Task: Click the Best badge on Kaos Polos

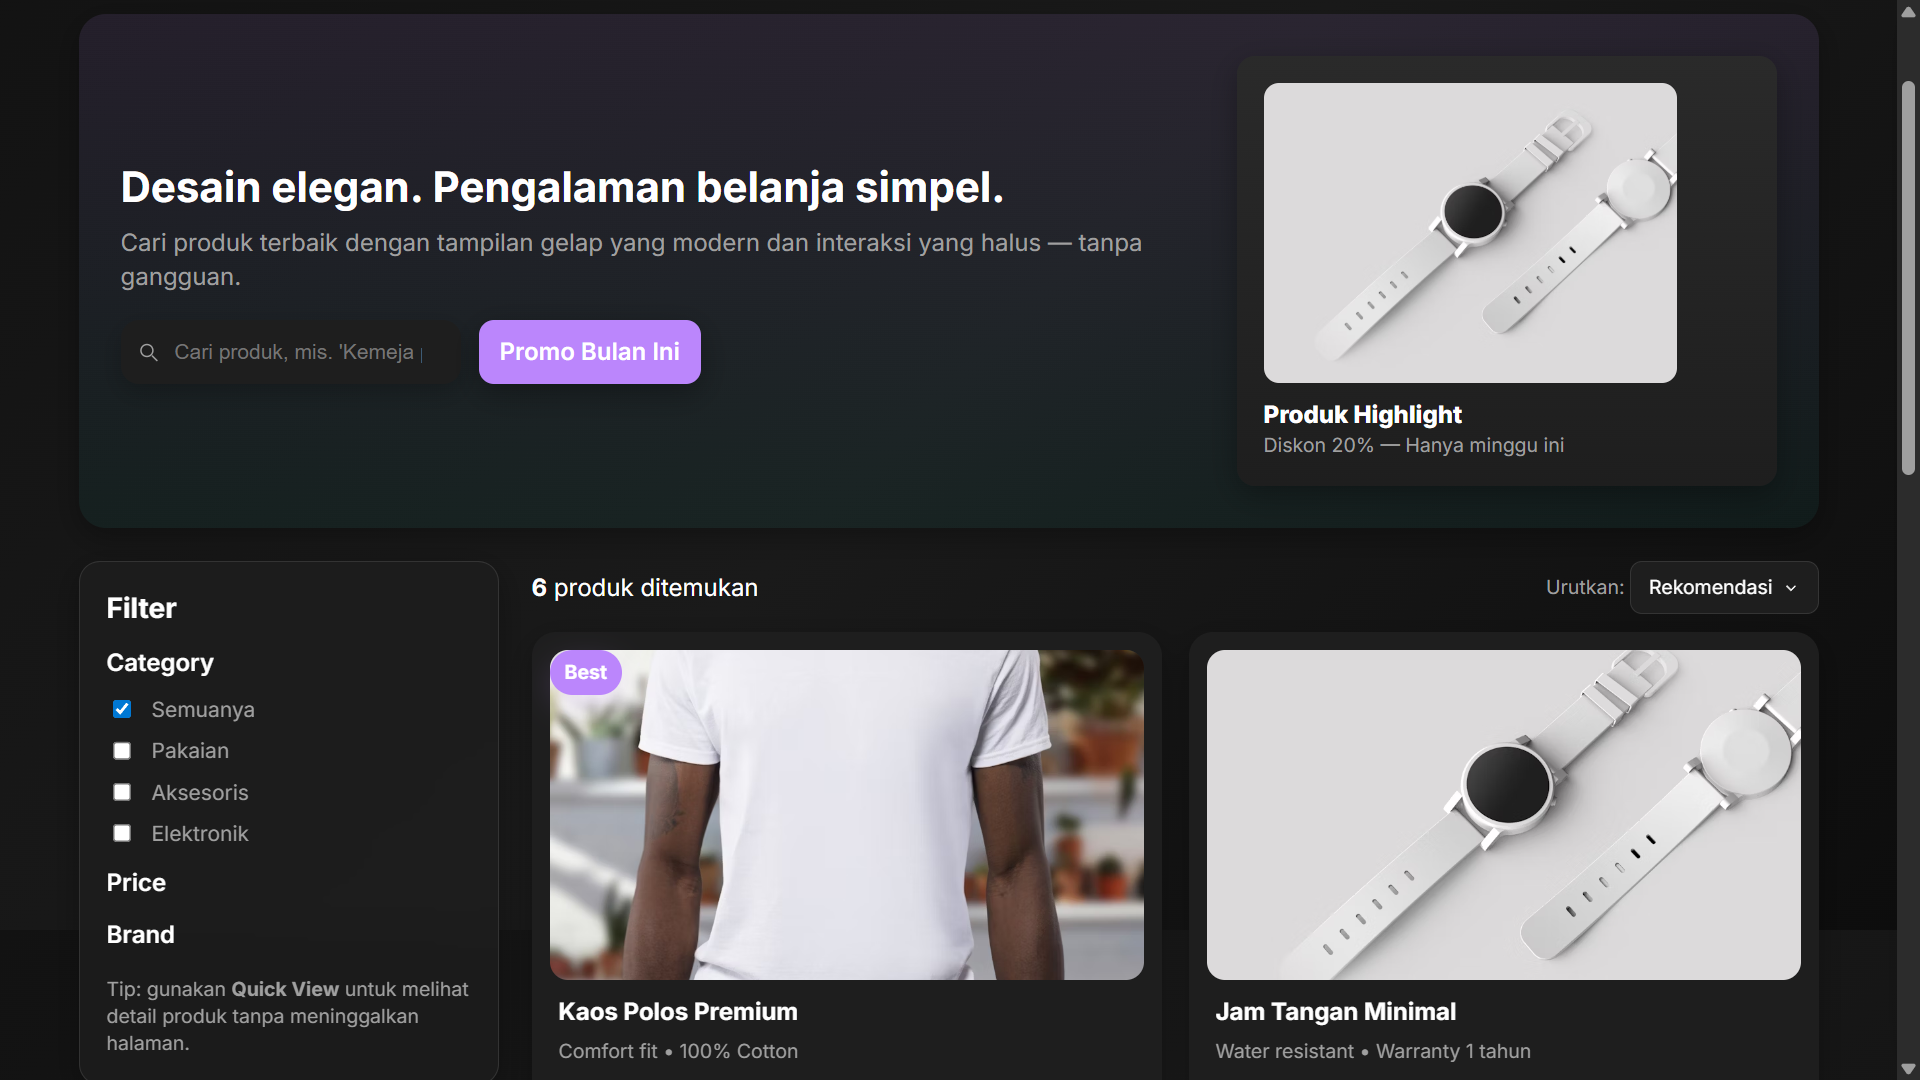Action: coord(585,673)
